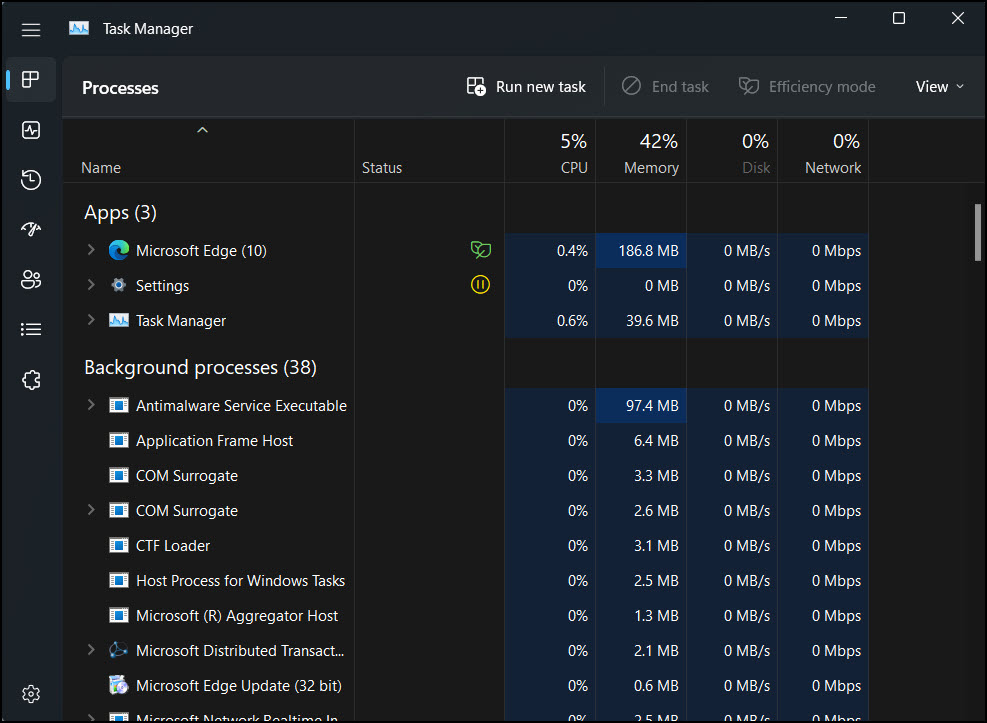
Task: Click the Task Manager icon in Apps list
Action: click(x=118, y=320)
